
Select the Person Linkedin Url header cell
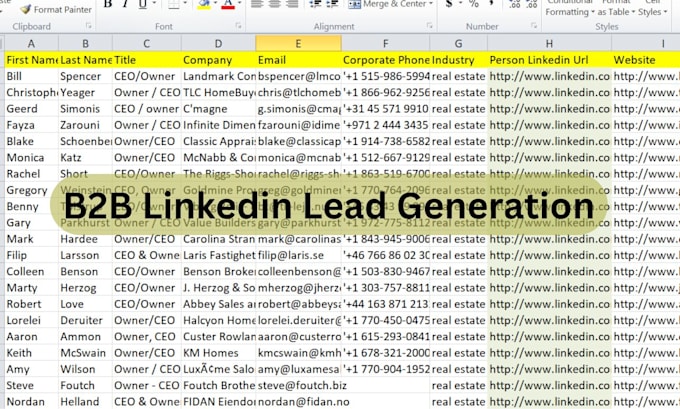pyautogui.click(x=549, y=60)
